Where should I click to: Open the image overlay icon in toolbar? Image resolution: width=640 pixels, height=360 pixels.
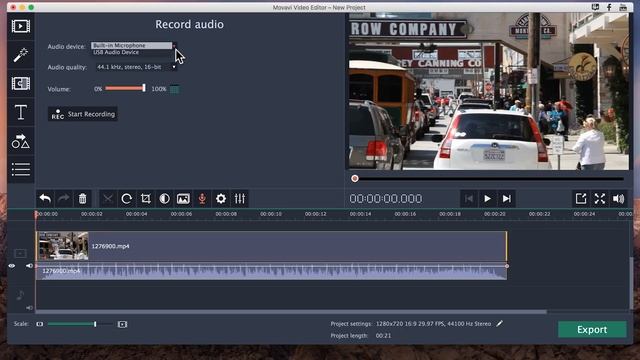(183, 199)
